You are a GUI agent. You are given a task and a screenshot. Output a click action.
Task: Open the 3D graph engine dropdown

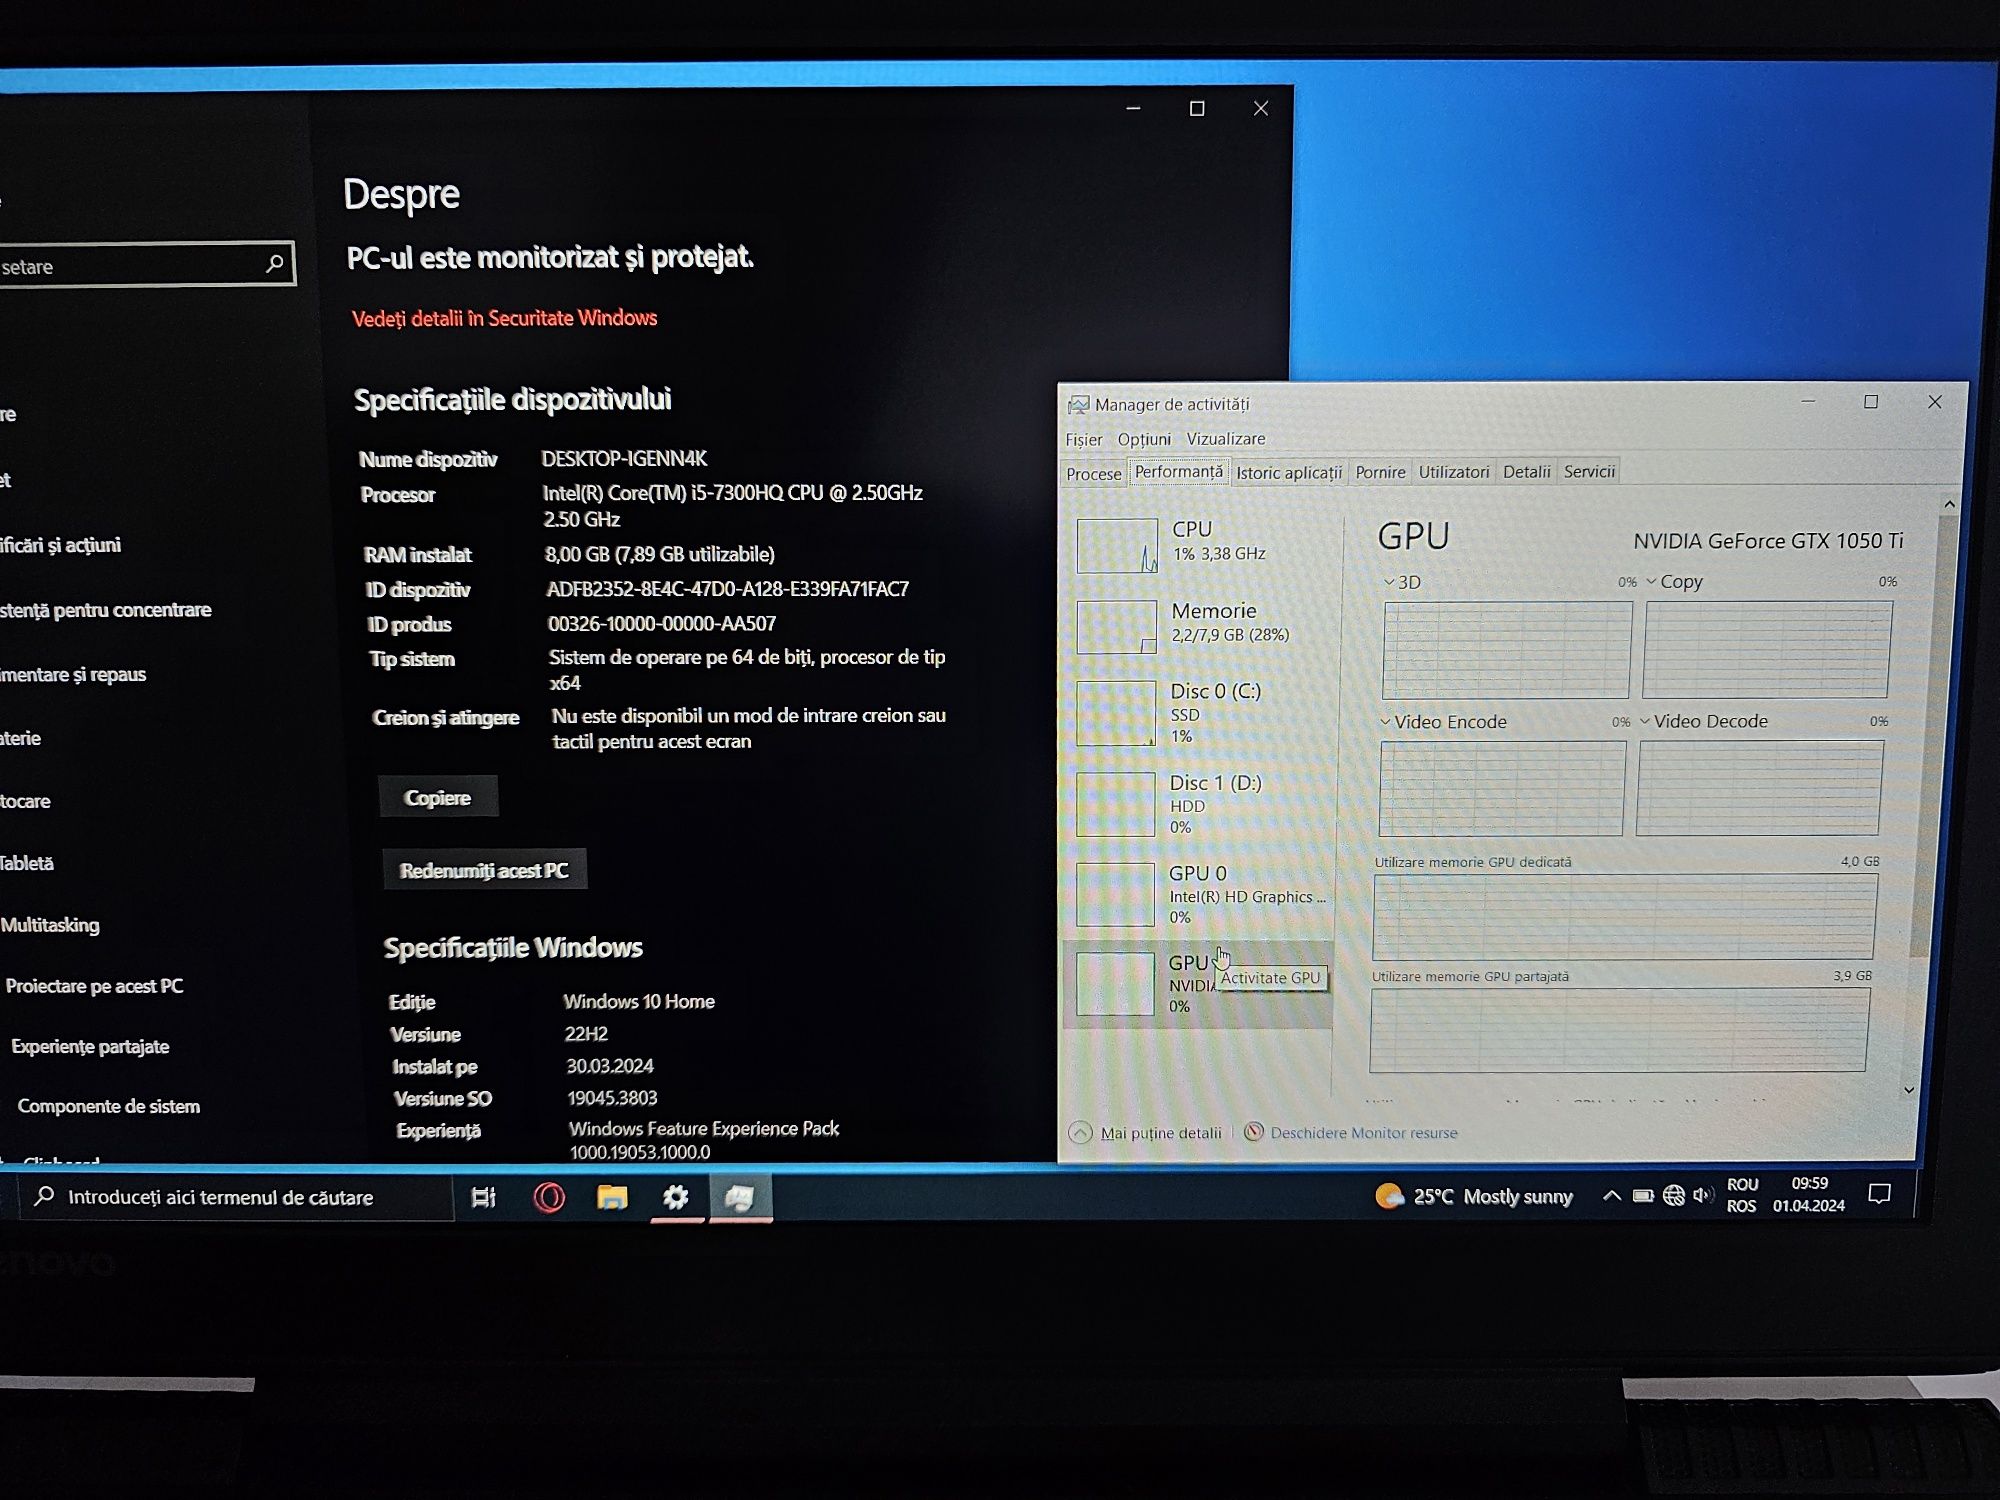[x=1389, y=582]
